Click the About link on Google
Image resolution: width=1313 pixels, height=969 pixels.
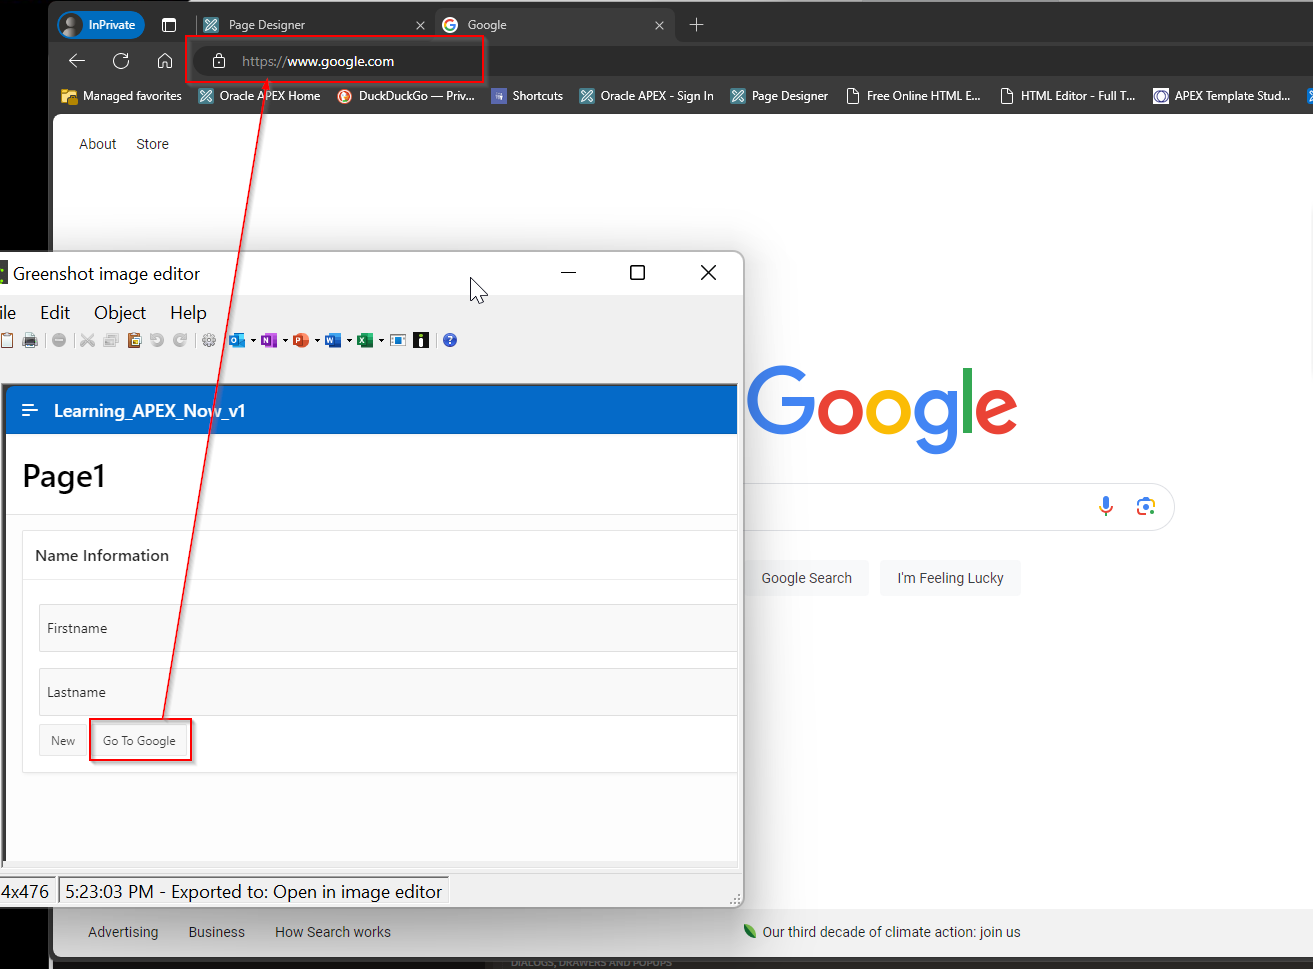coord(98,144)
